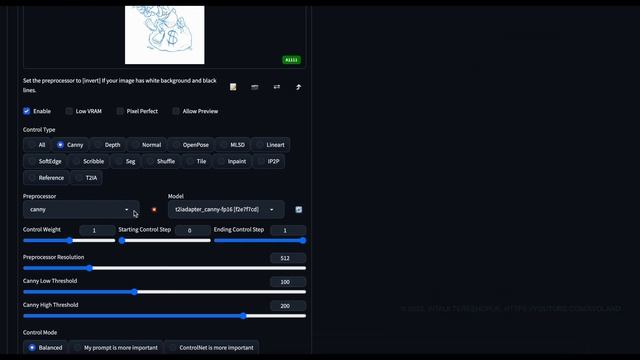
Task: Pick Shuffle control type
Action: tap(161, 162)
